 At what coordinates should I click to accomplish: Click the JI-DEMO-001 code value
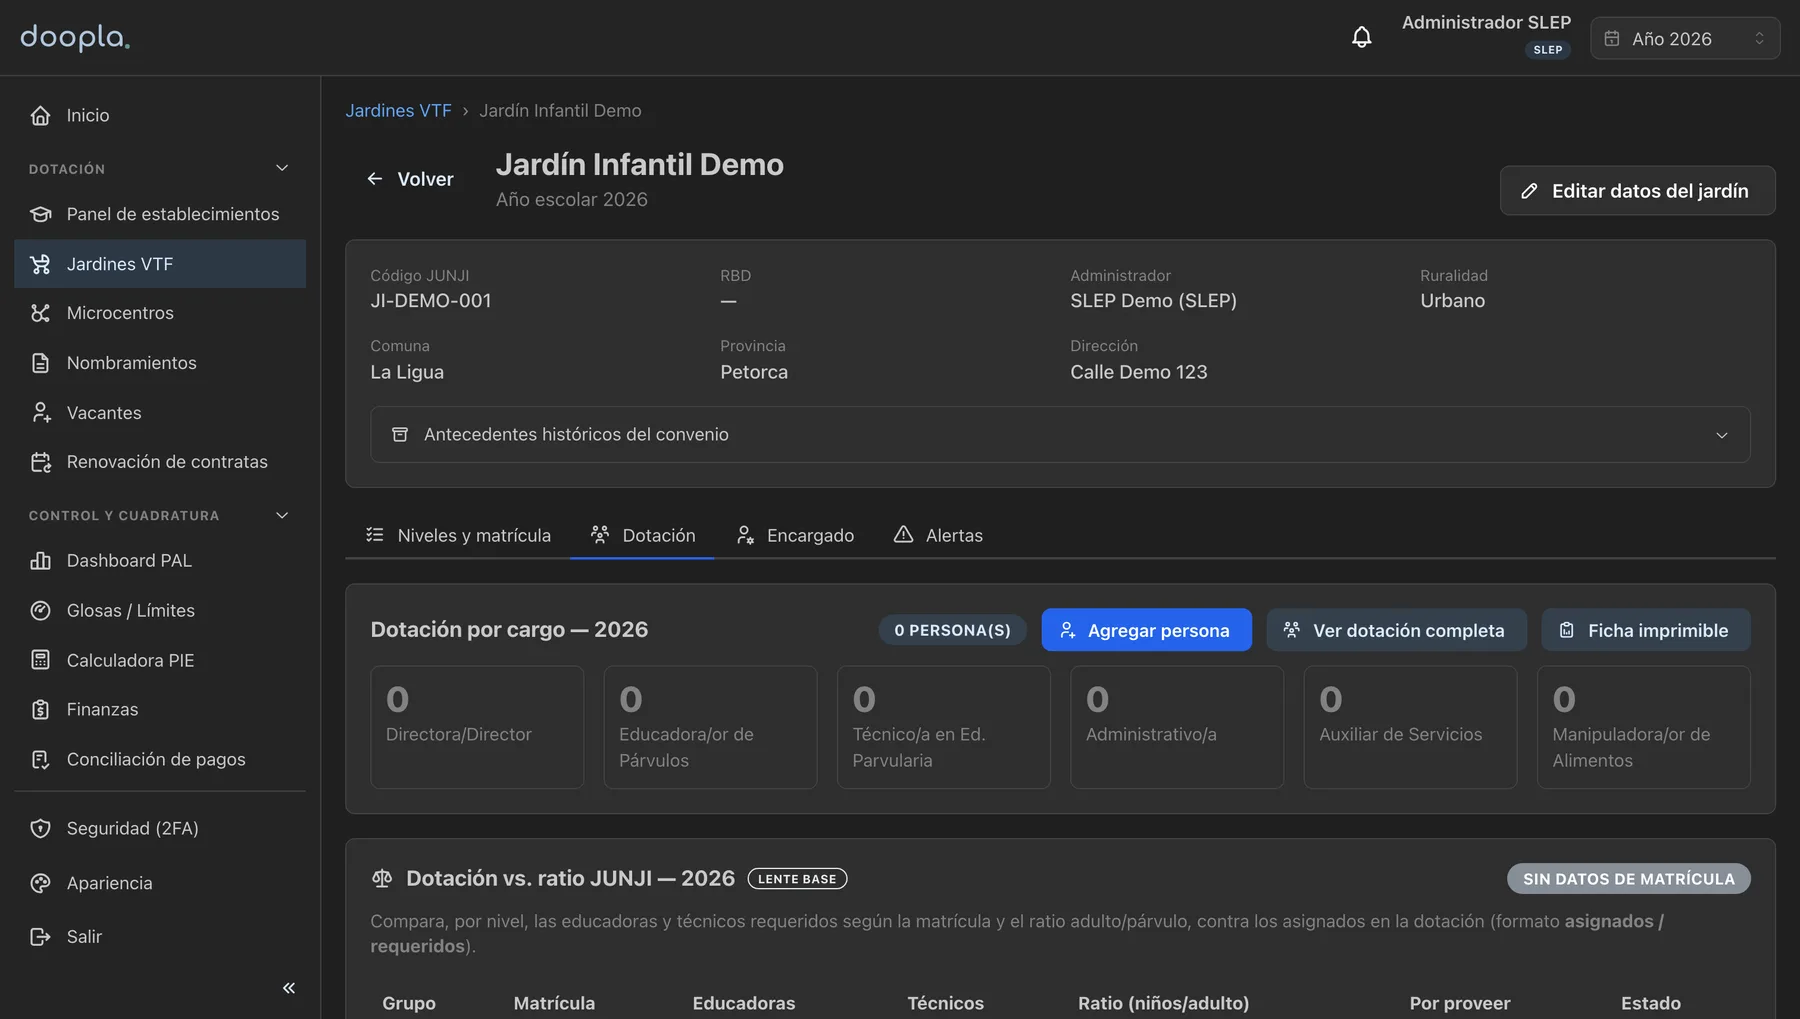point(431,301)
